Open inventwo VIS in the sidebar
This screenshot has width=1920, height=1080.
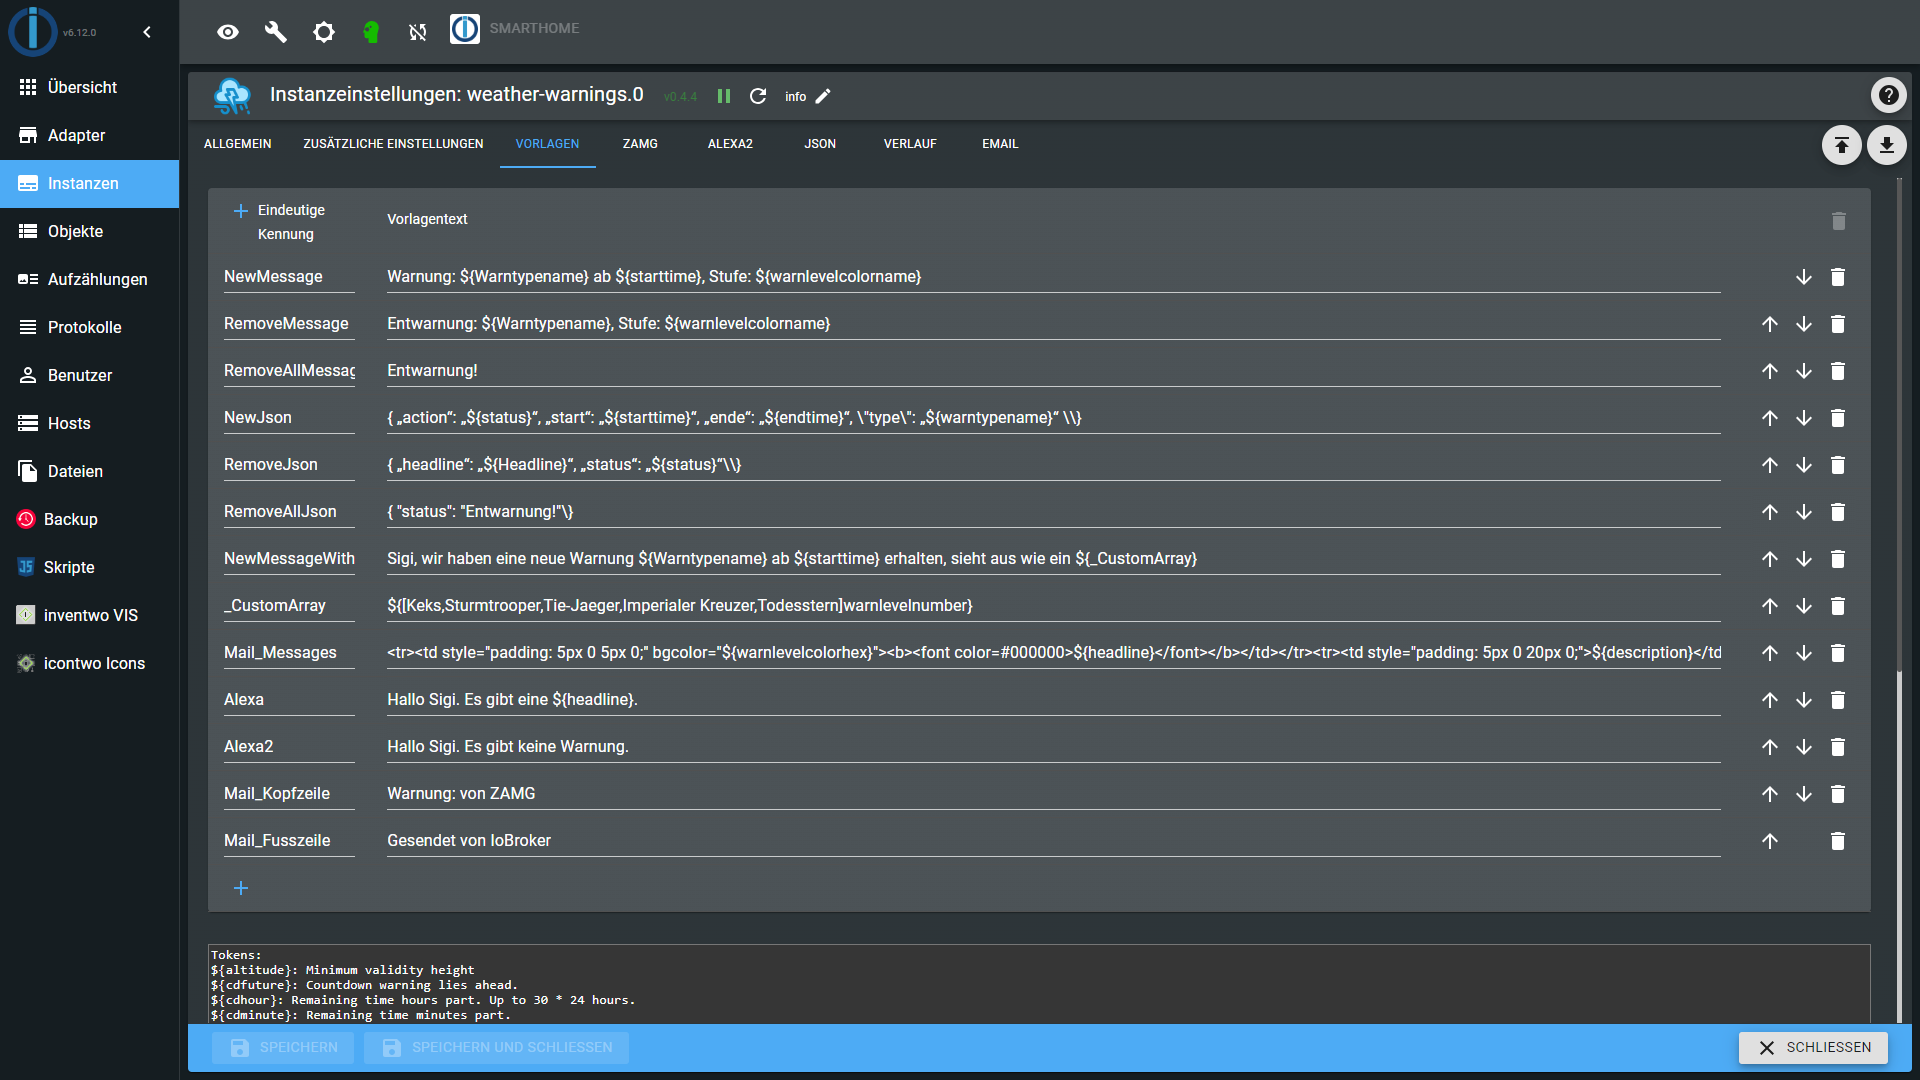(x=90, y=615)
